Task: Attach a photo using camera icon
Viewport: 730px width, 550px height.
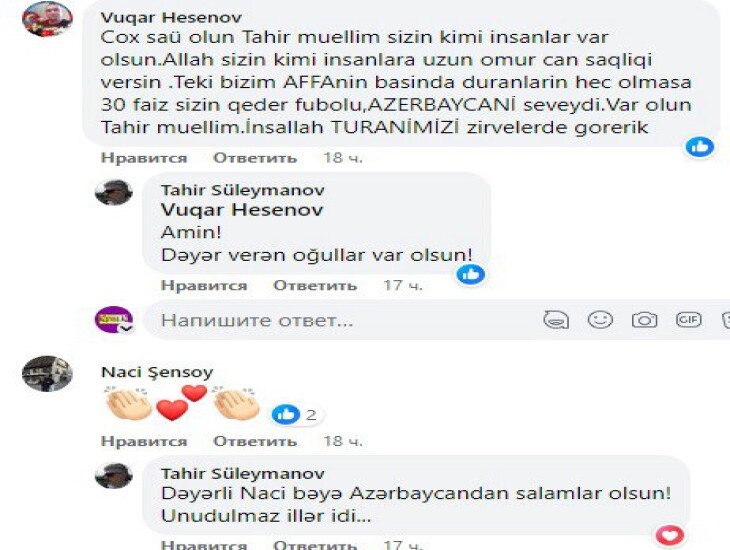Action: 644,320
